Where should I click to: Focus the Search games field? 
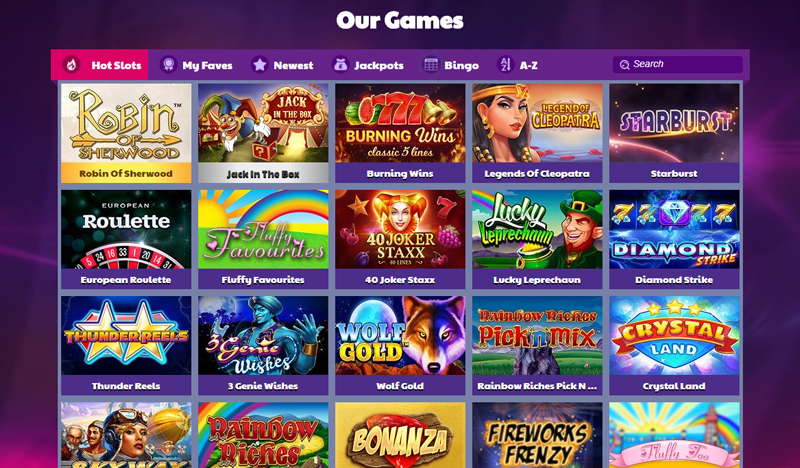coord(678,64)
